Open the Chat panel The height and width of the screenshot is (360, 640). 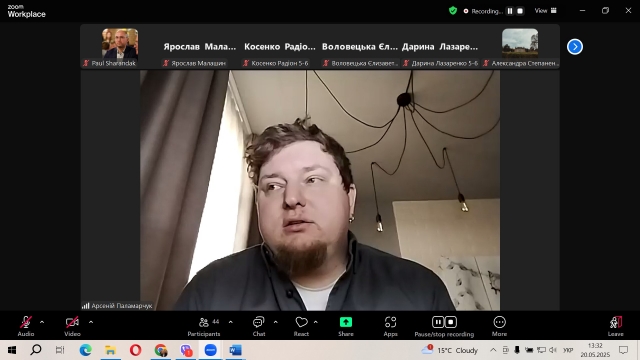point(259,326)
